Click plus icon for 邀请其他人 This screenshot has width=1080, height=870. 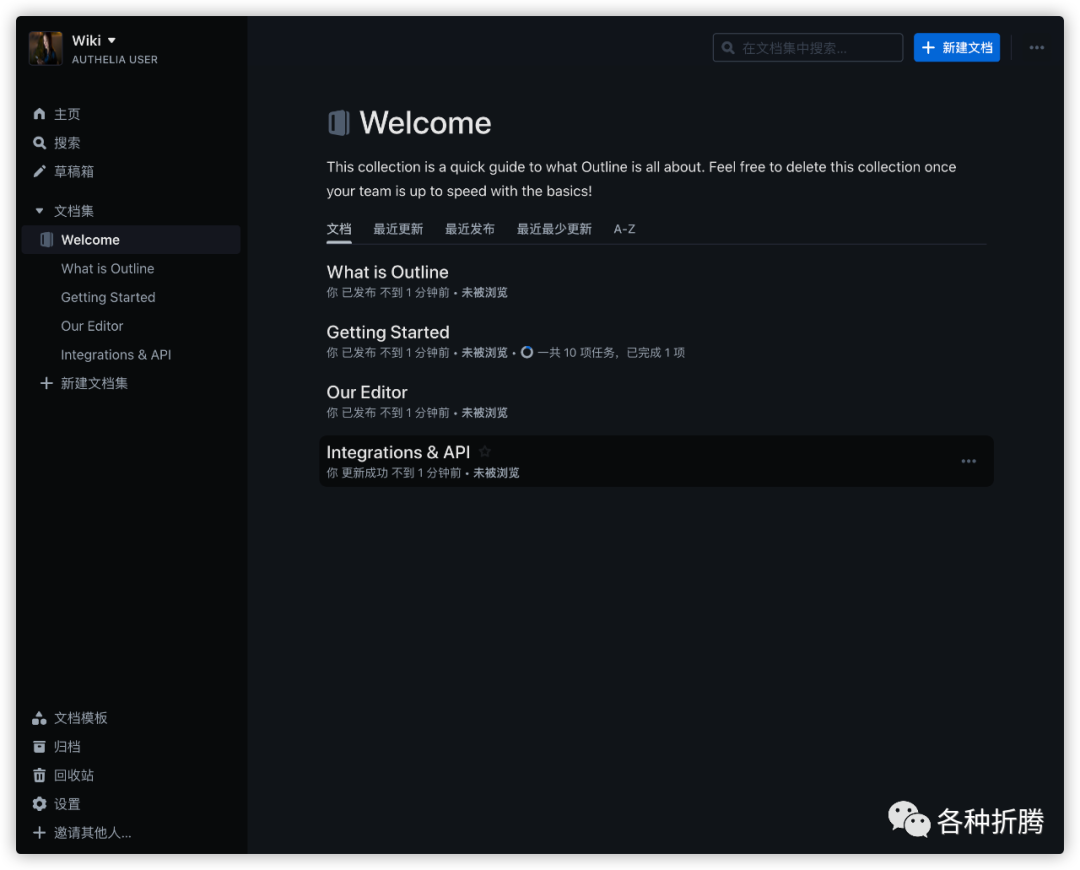(39, 833)
